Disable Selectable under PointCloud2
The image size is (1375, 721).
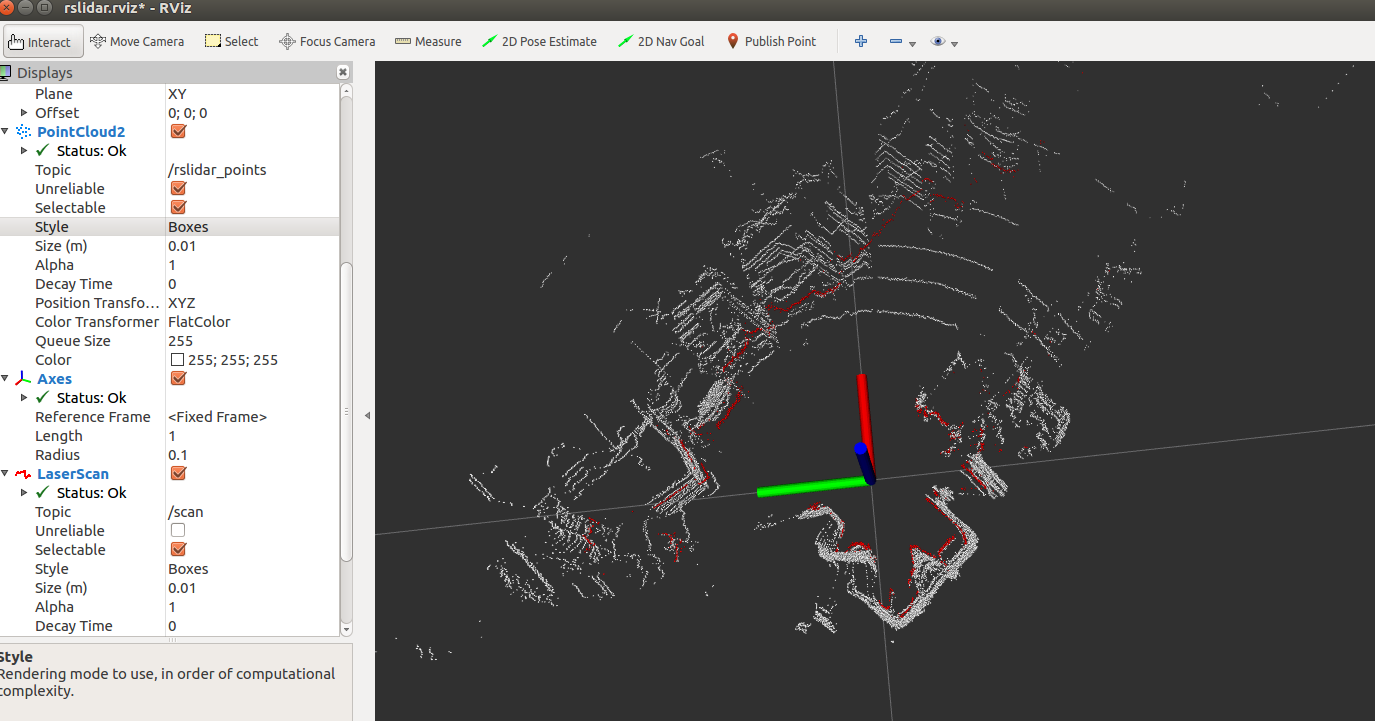(x=178, y=207)
